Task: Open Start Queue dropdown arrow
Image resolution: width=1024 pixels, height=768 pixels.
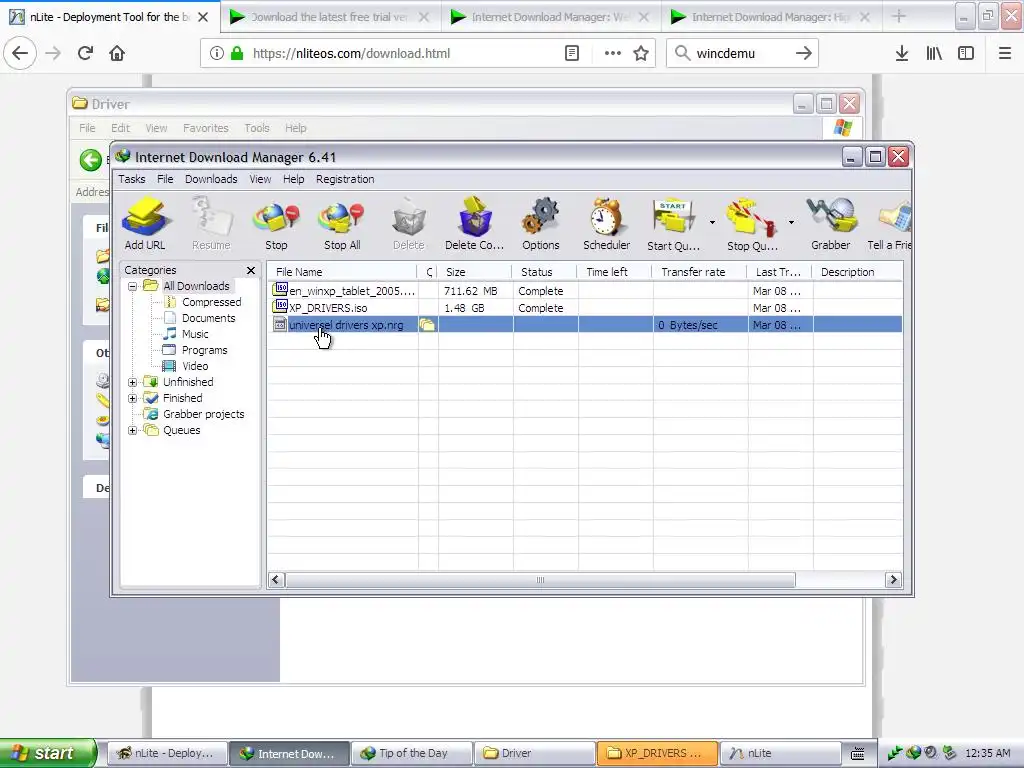Action: pos(712,223)
